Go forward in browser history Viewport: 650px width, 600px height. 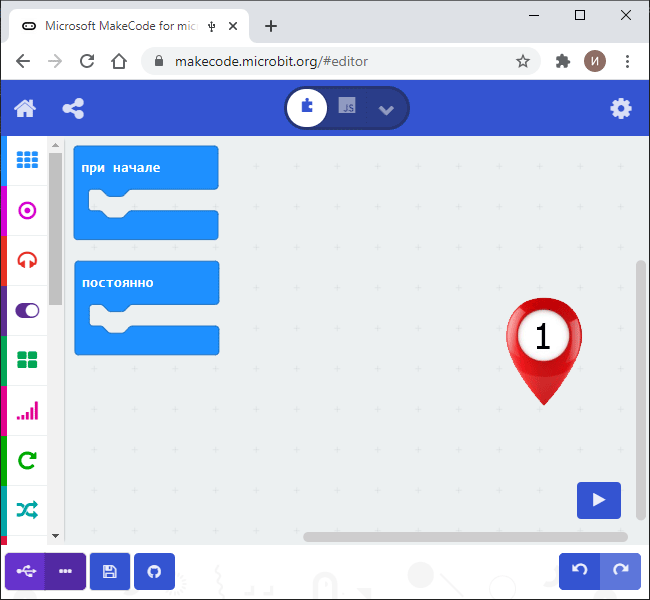[55, 61]
